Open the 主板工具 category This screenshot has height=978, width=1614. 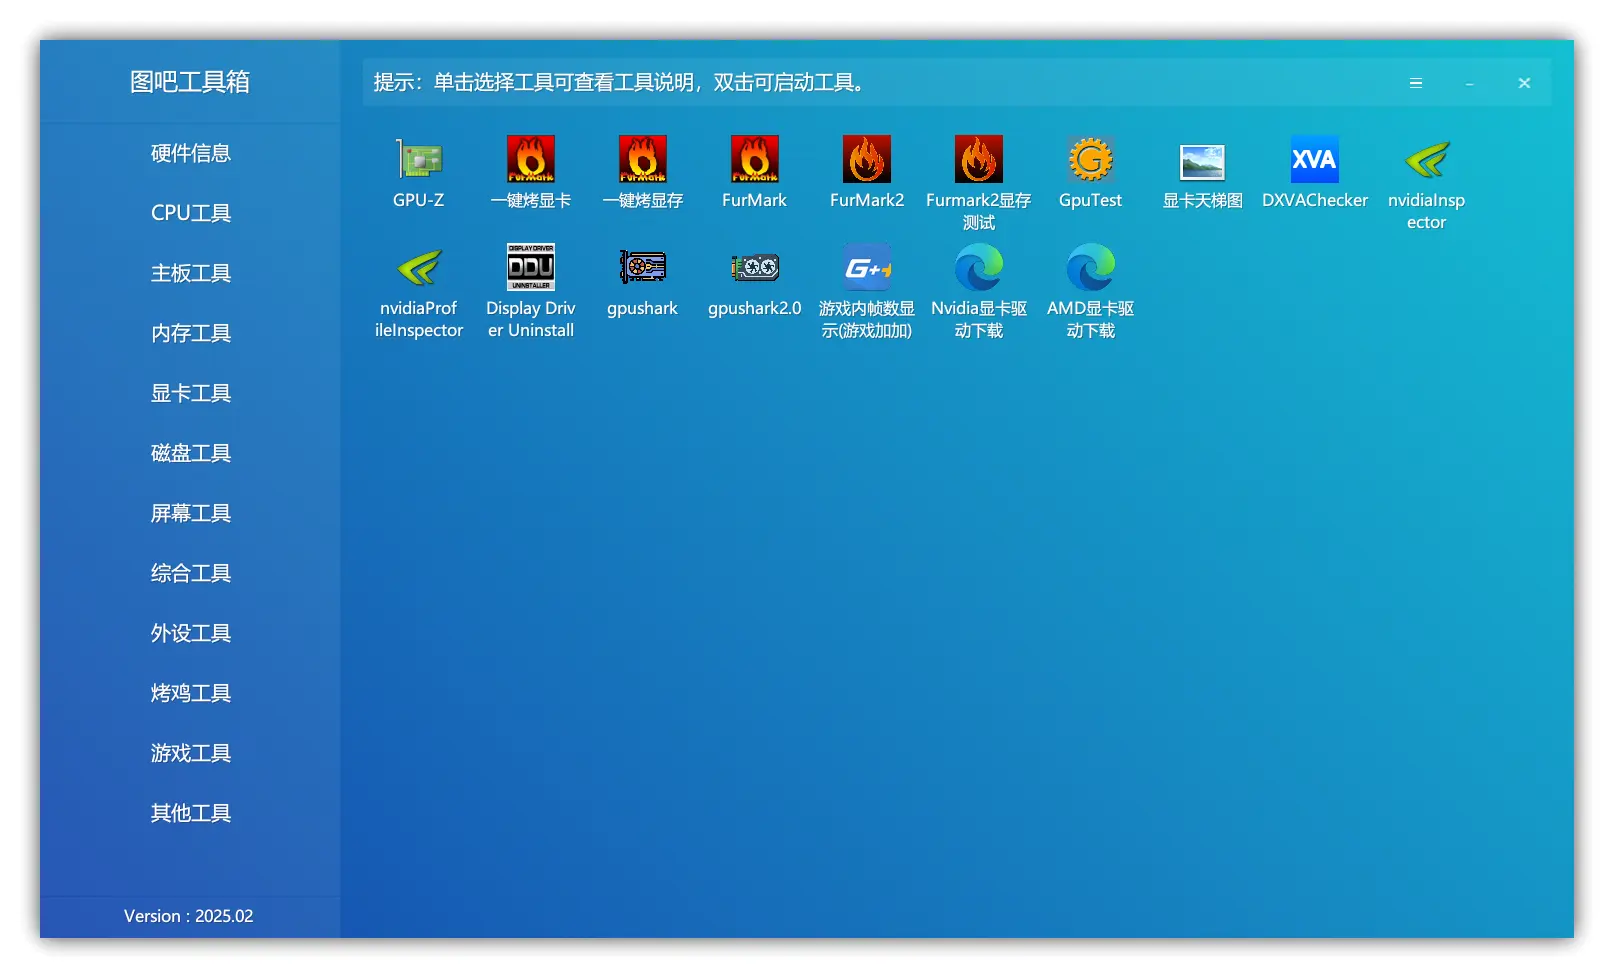click(x=190, y=273)
